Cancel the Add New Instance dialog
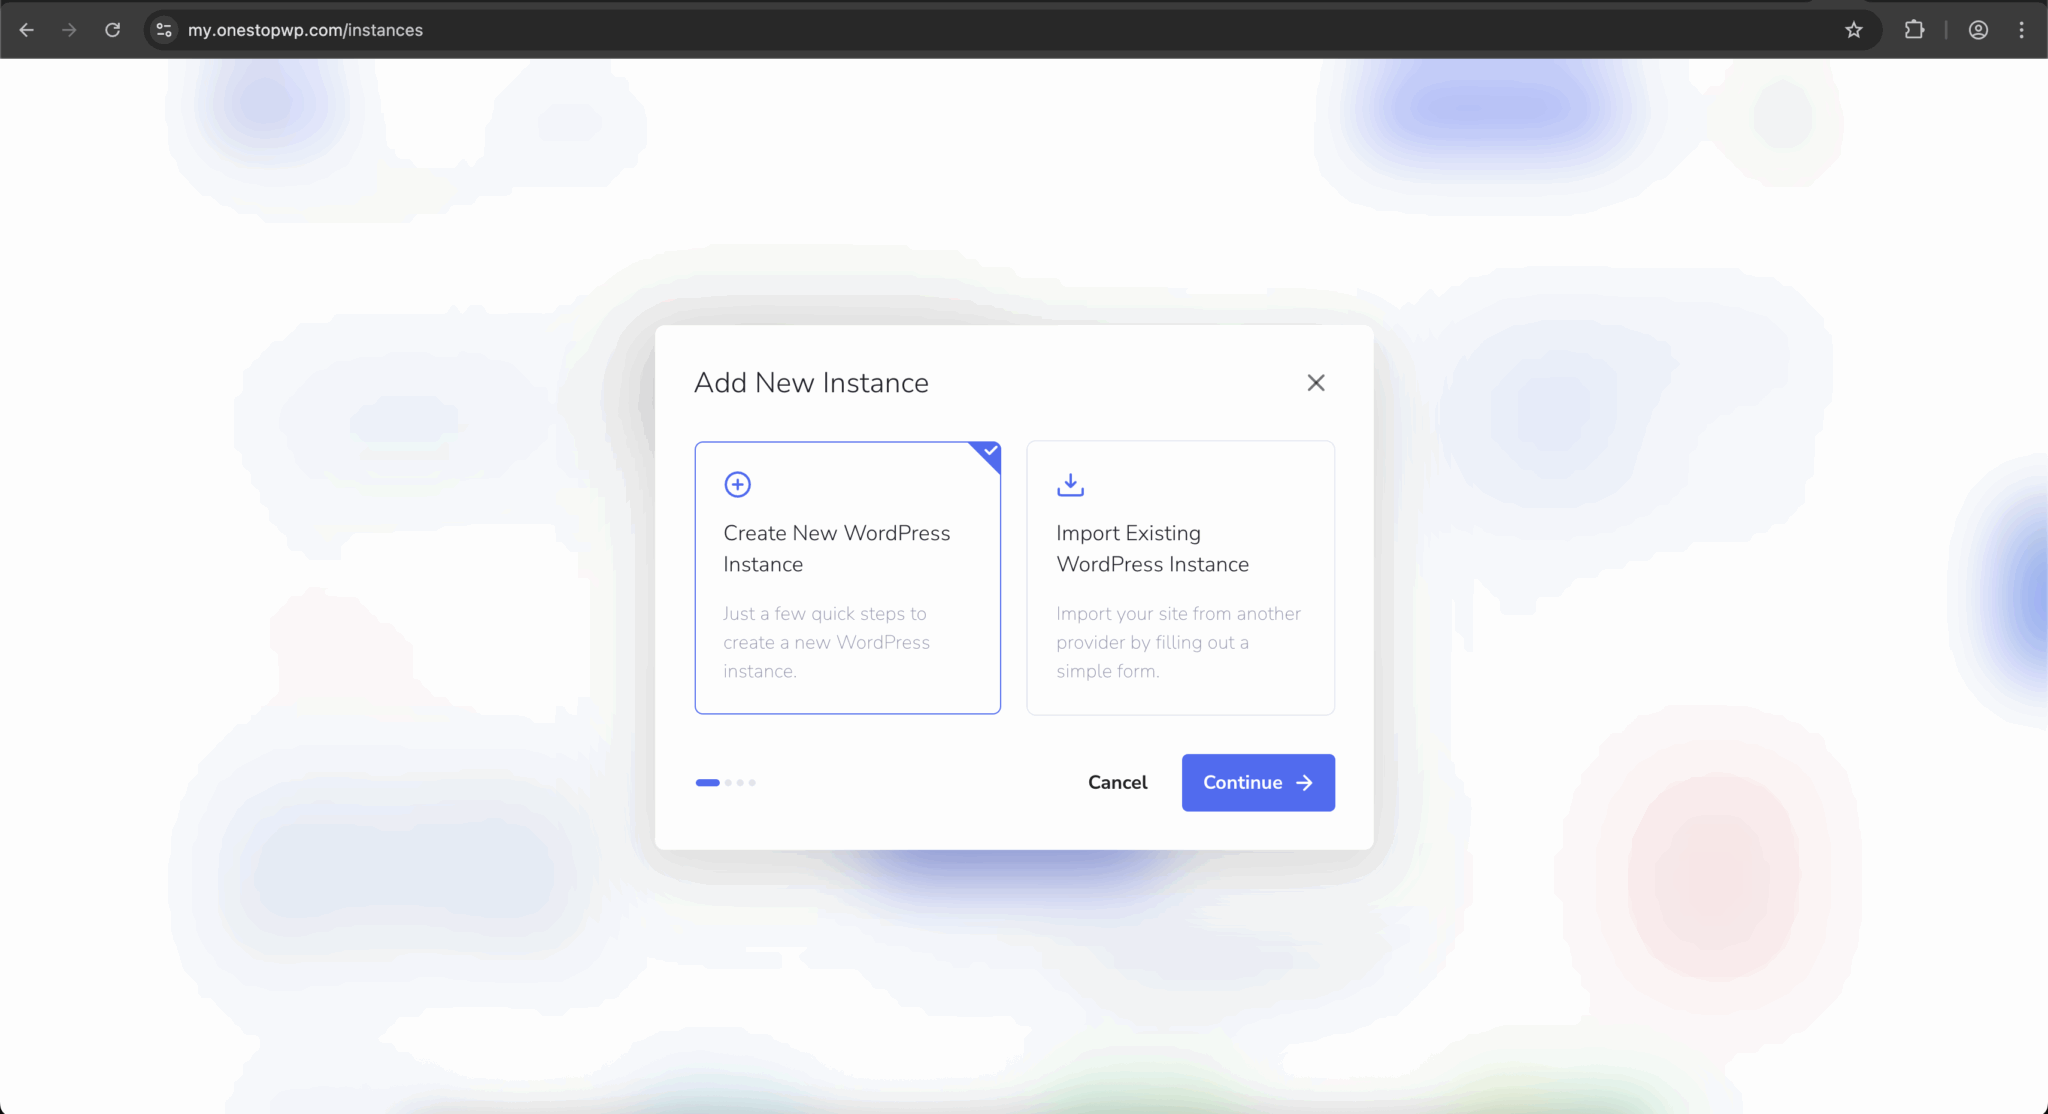This screenshot has width=2048, height=1114. (x=1117, y=782)
